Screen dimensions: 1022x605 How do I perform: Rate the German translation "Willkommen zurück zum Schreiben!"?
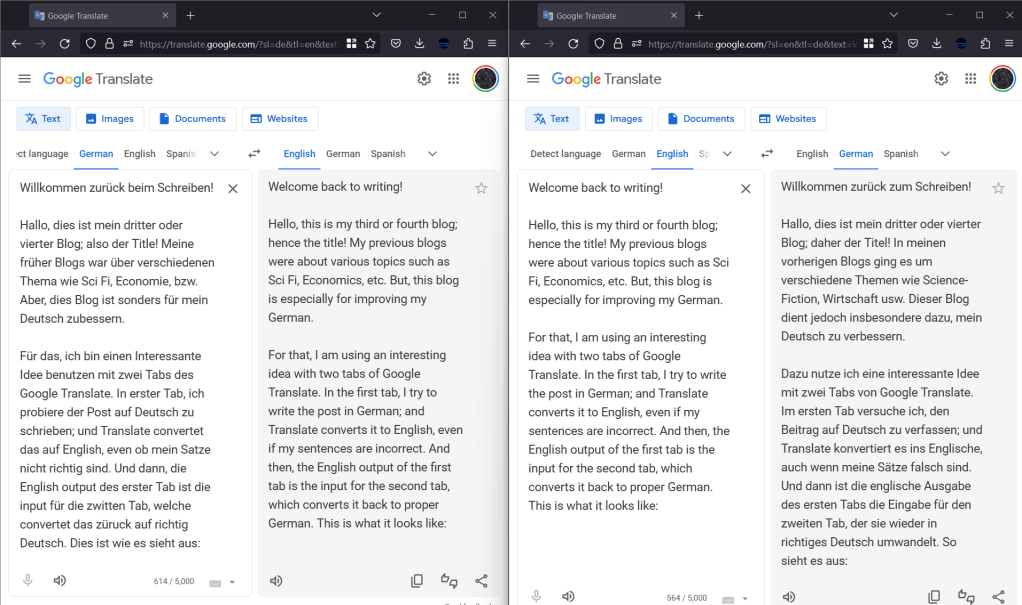tap(966, 596)
